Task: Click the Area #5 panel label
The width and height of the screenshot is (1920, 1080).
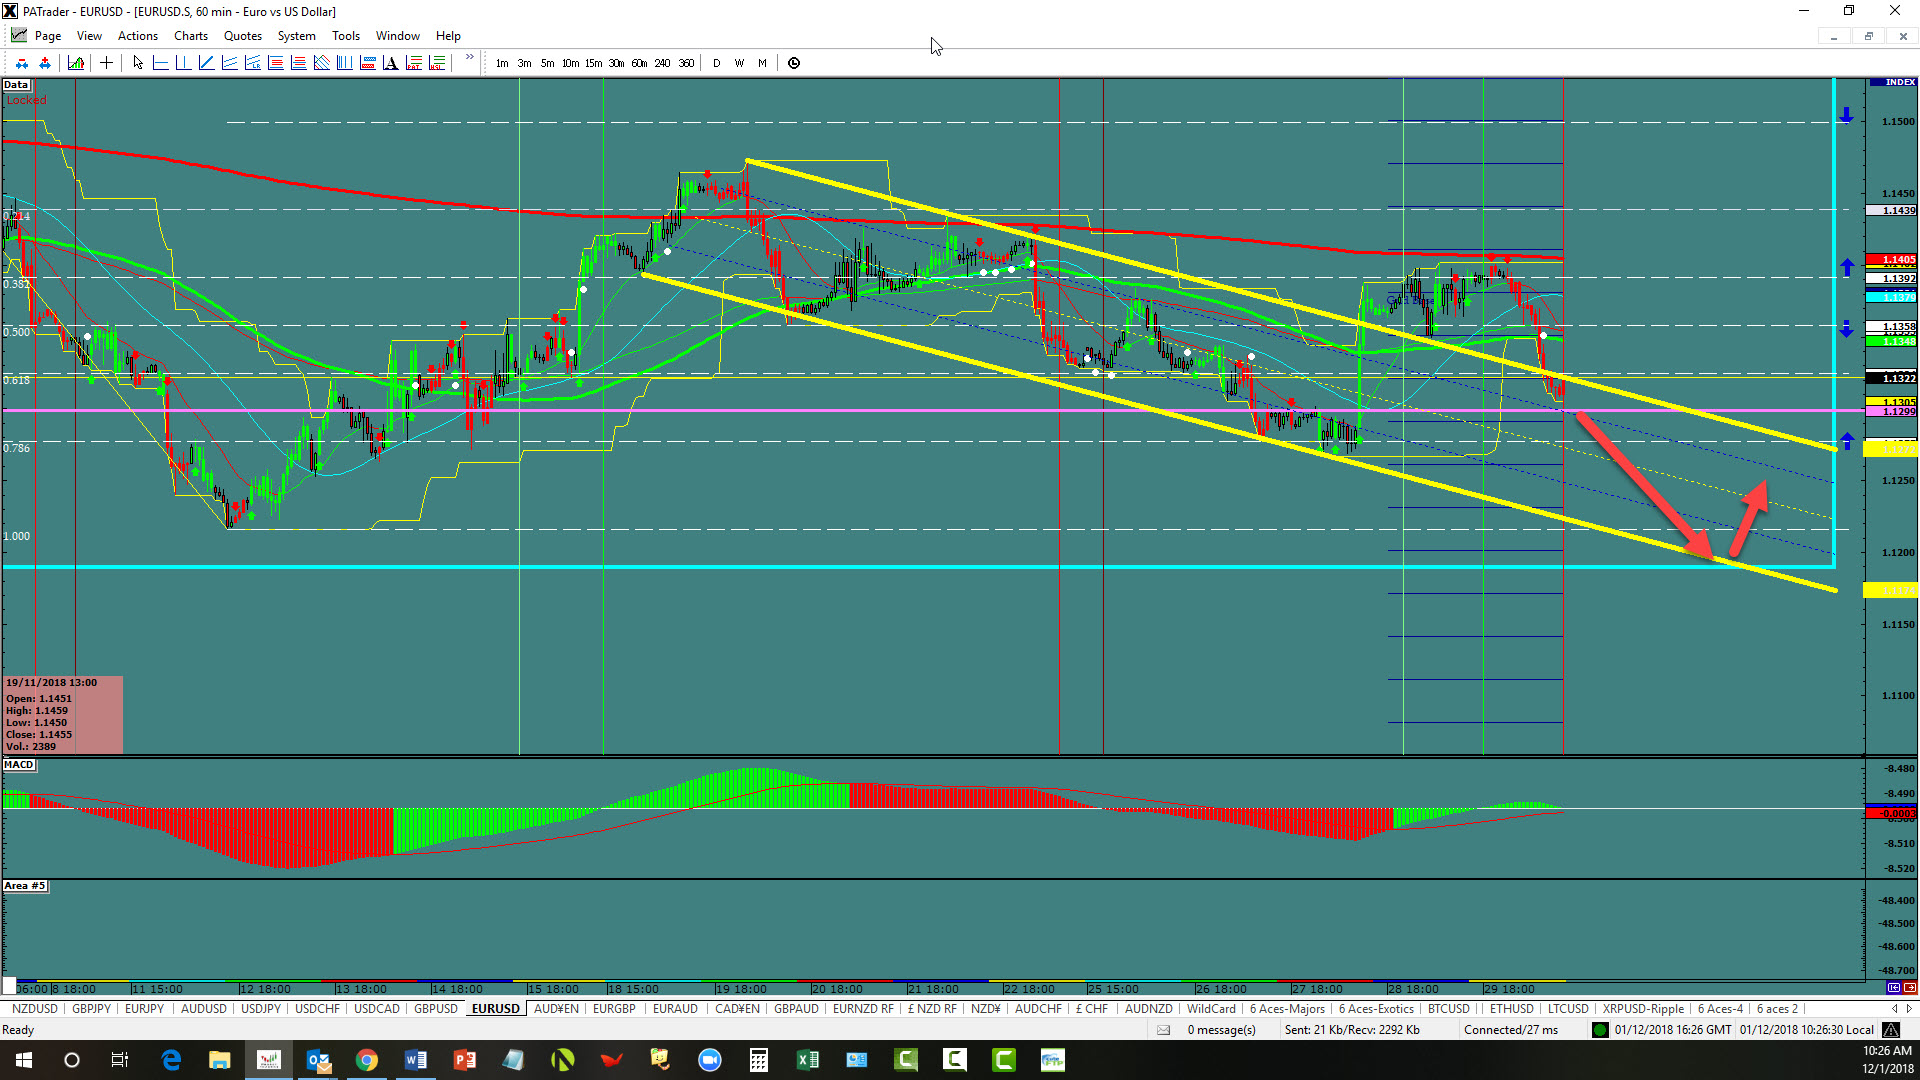Action: (25, 886)
